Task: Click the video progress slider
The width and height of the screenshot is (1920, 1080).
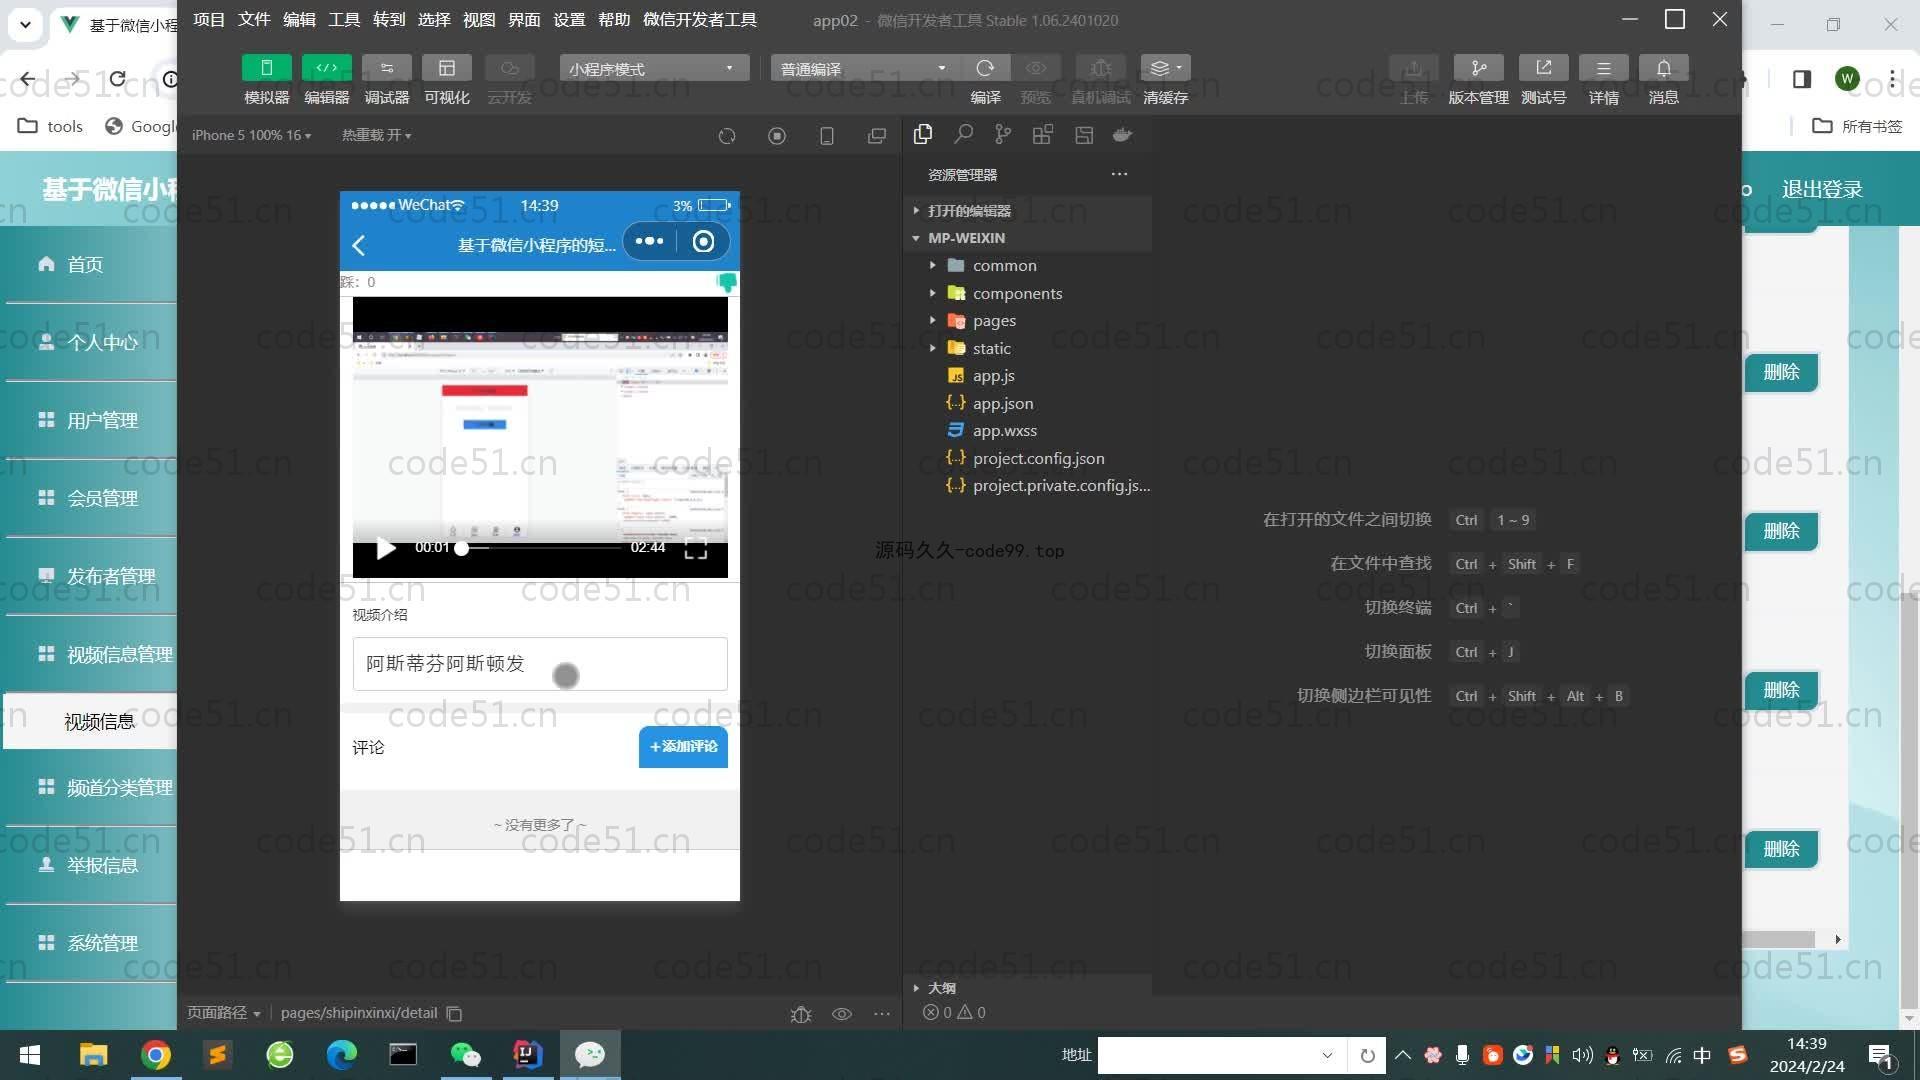Action: pyautogui.click(x=540, y=548)
